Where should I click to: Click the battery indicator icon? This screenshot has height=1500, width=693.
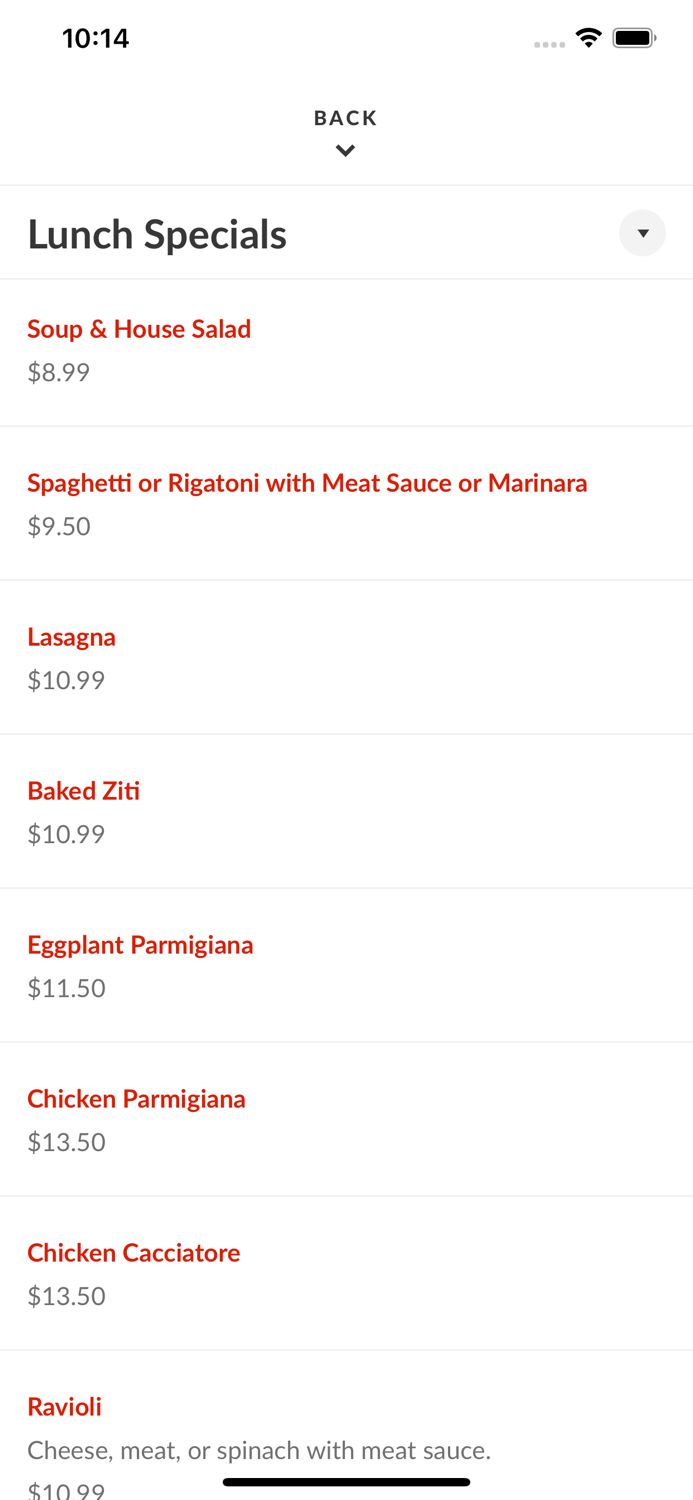tap(634, 38)
